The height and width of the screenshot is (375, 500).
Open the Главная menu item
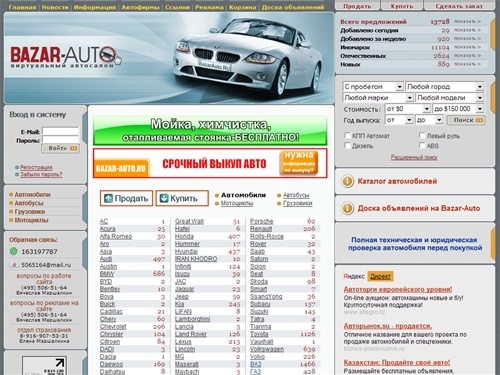(22, 7)
